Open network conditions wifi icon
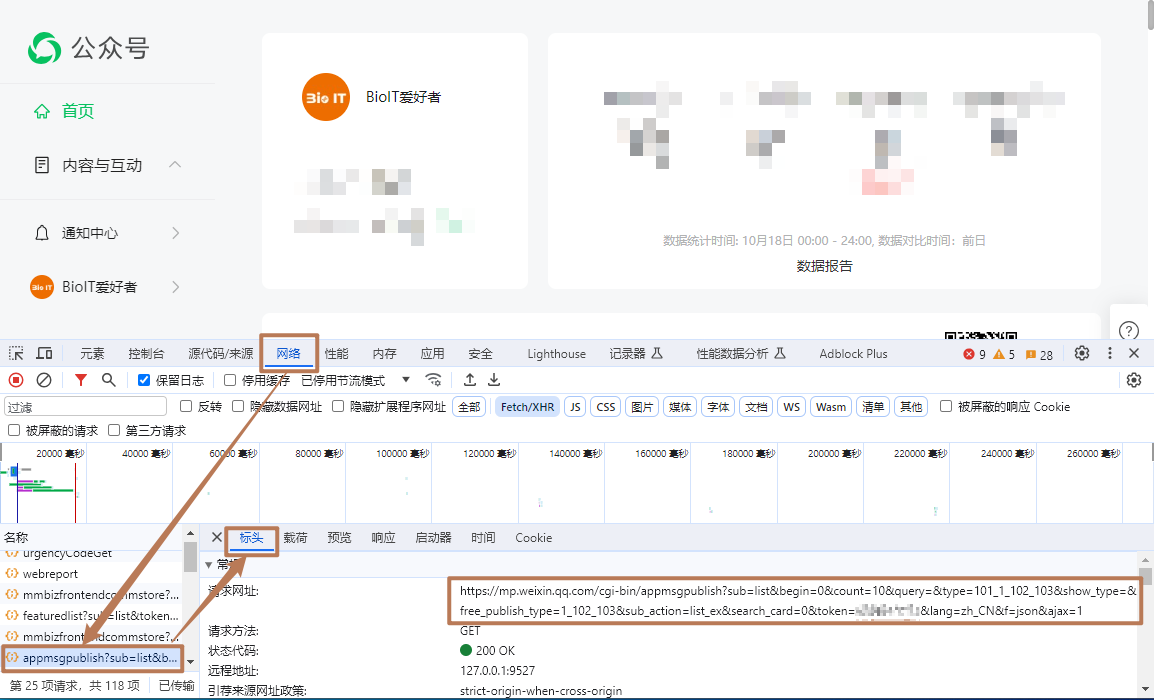The height and width of the screenshot is (700, 1154). pyautogui.click(x=433, y=380)
